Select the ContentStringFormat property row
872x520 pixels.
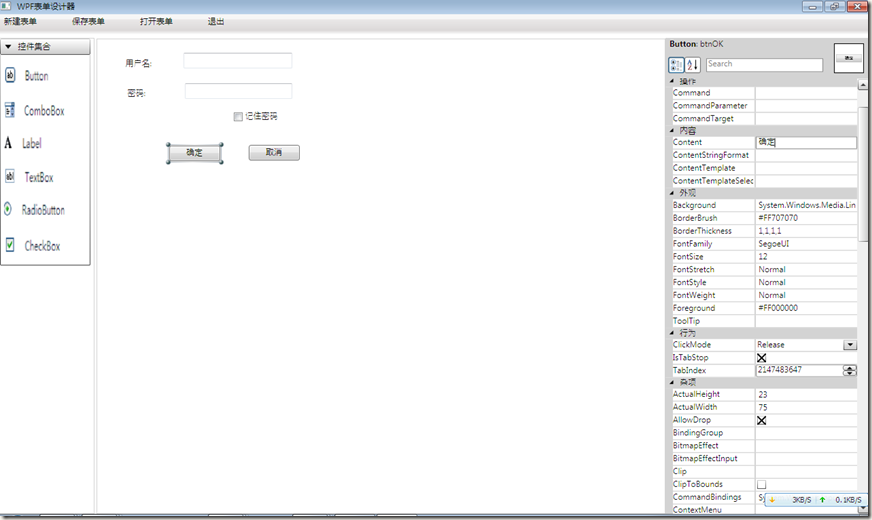coord(764,155)
